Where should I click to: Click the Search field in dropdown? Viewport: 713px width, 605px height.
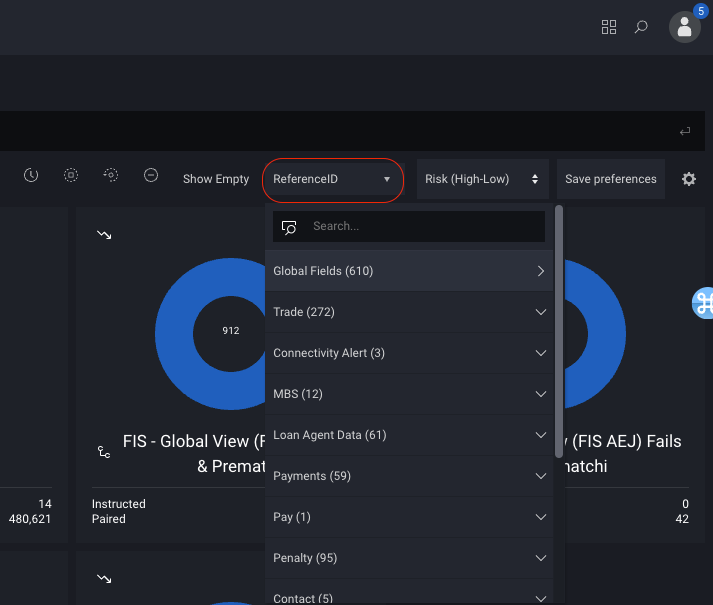click(x=409, y=227)
